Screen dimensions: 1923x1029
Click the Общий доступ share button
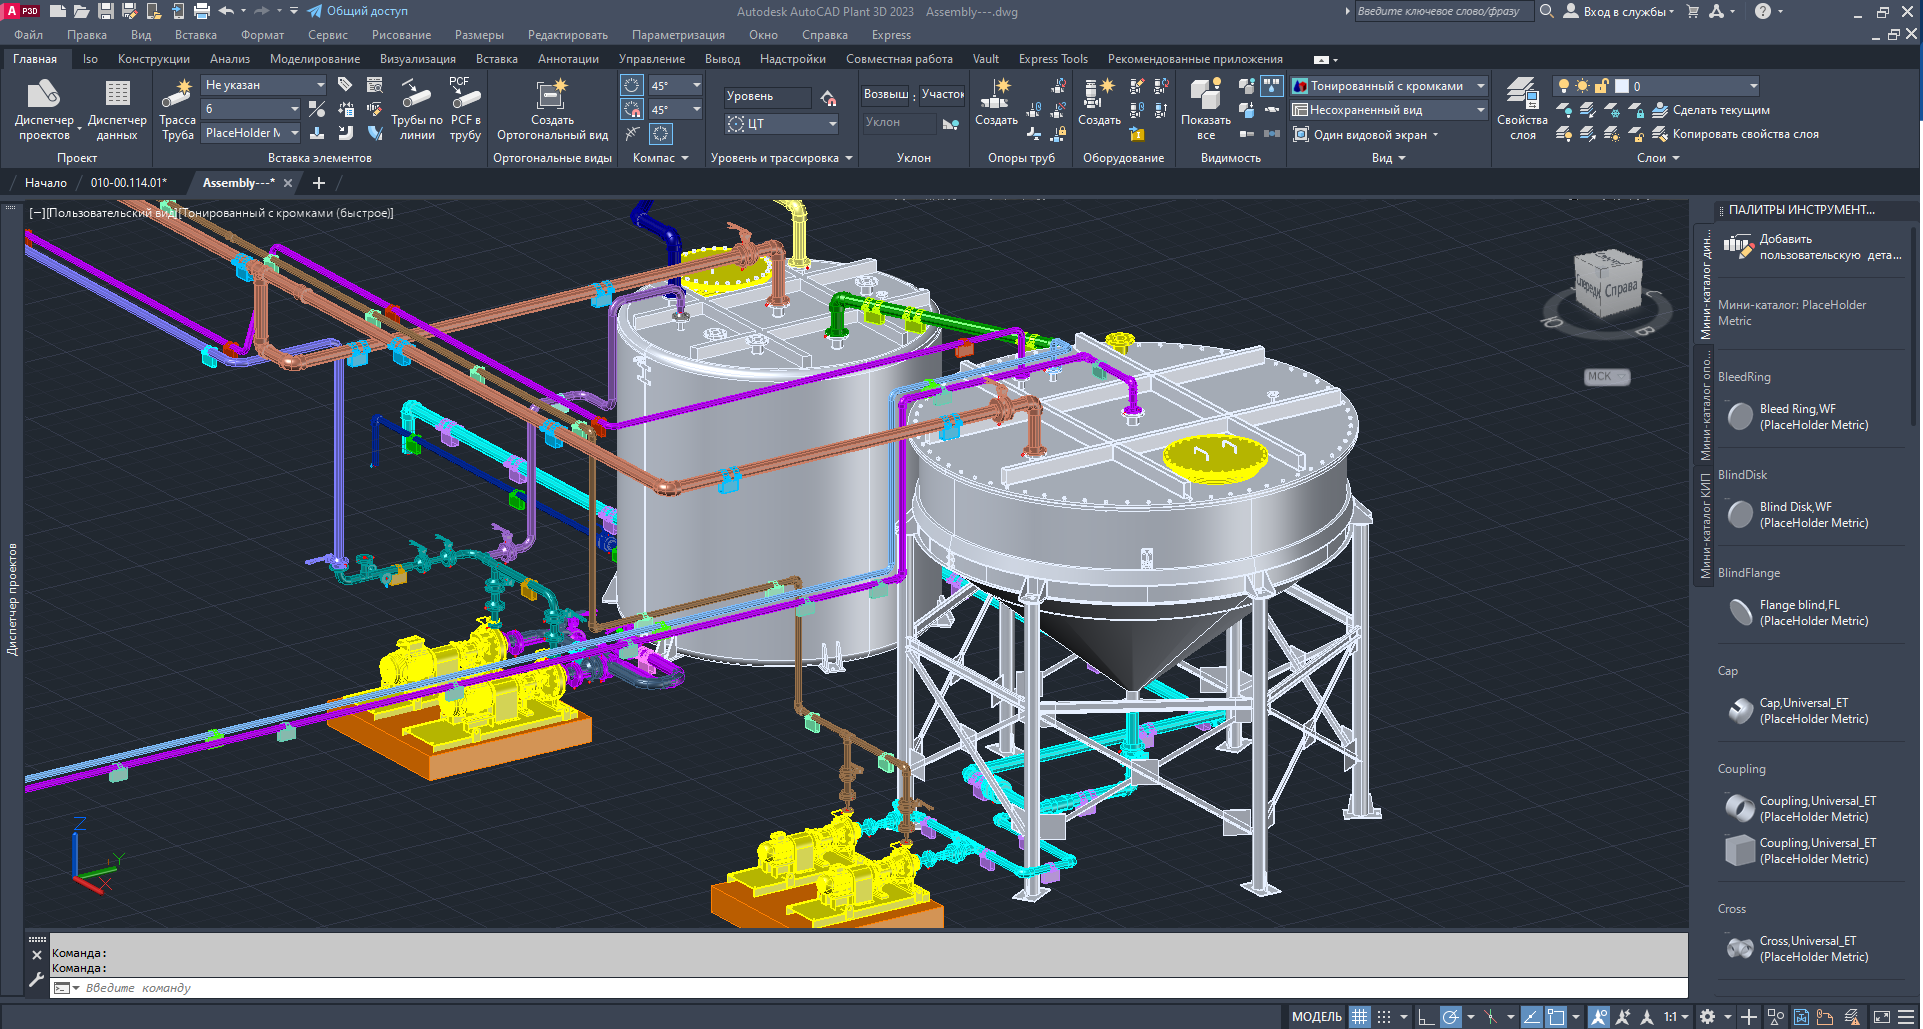click(357, 11)
